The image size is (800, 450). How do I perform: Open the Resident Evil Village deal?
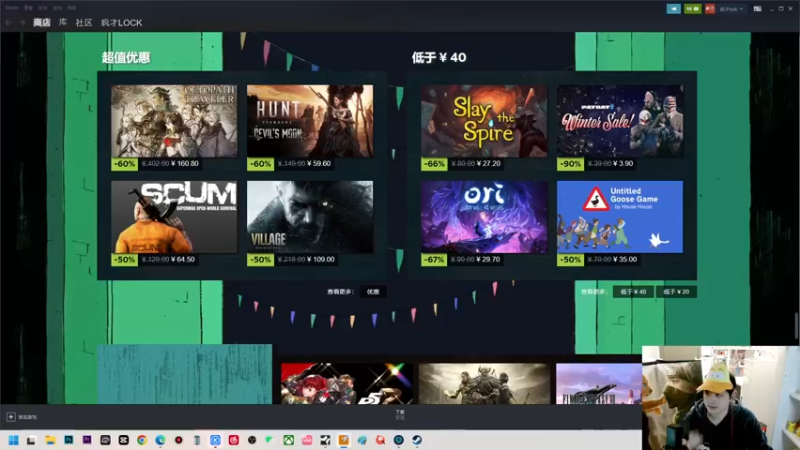(x=310, y=217)
